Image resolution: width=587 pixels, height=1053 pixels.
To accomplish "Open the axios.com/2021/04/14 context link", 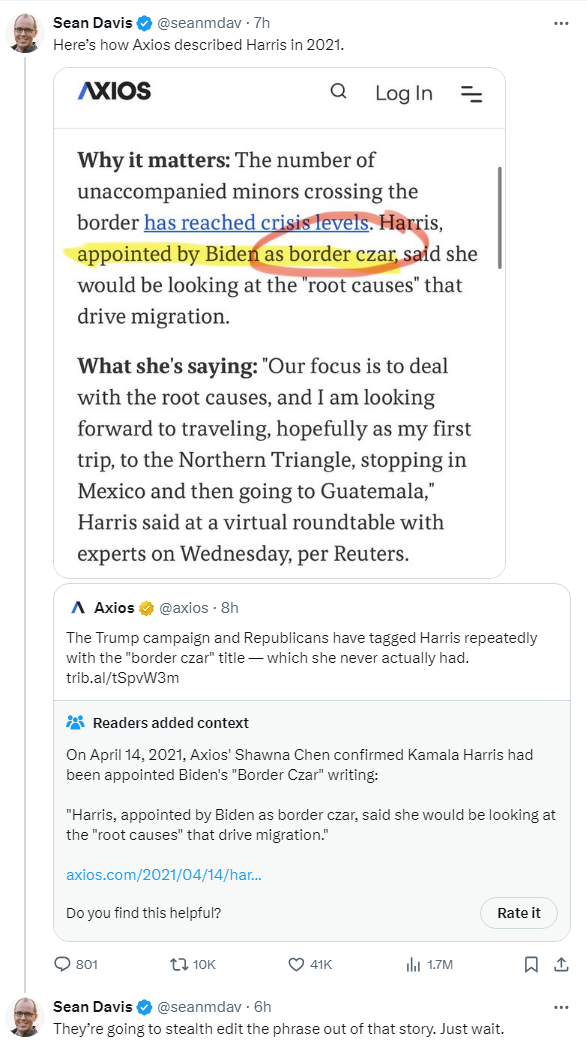I will [164, 875].
